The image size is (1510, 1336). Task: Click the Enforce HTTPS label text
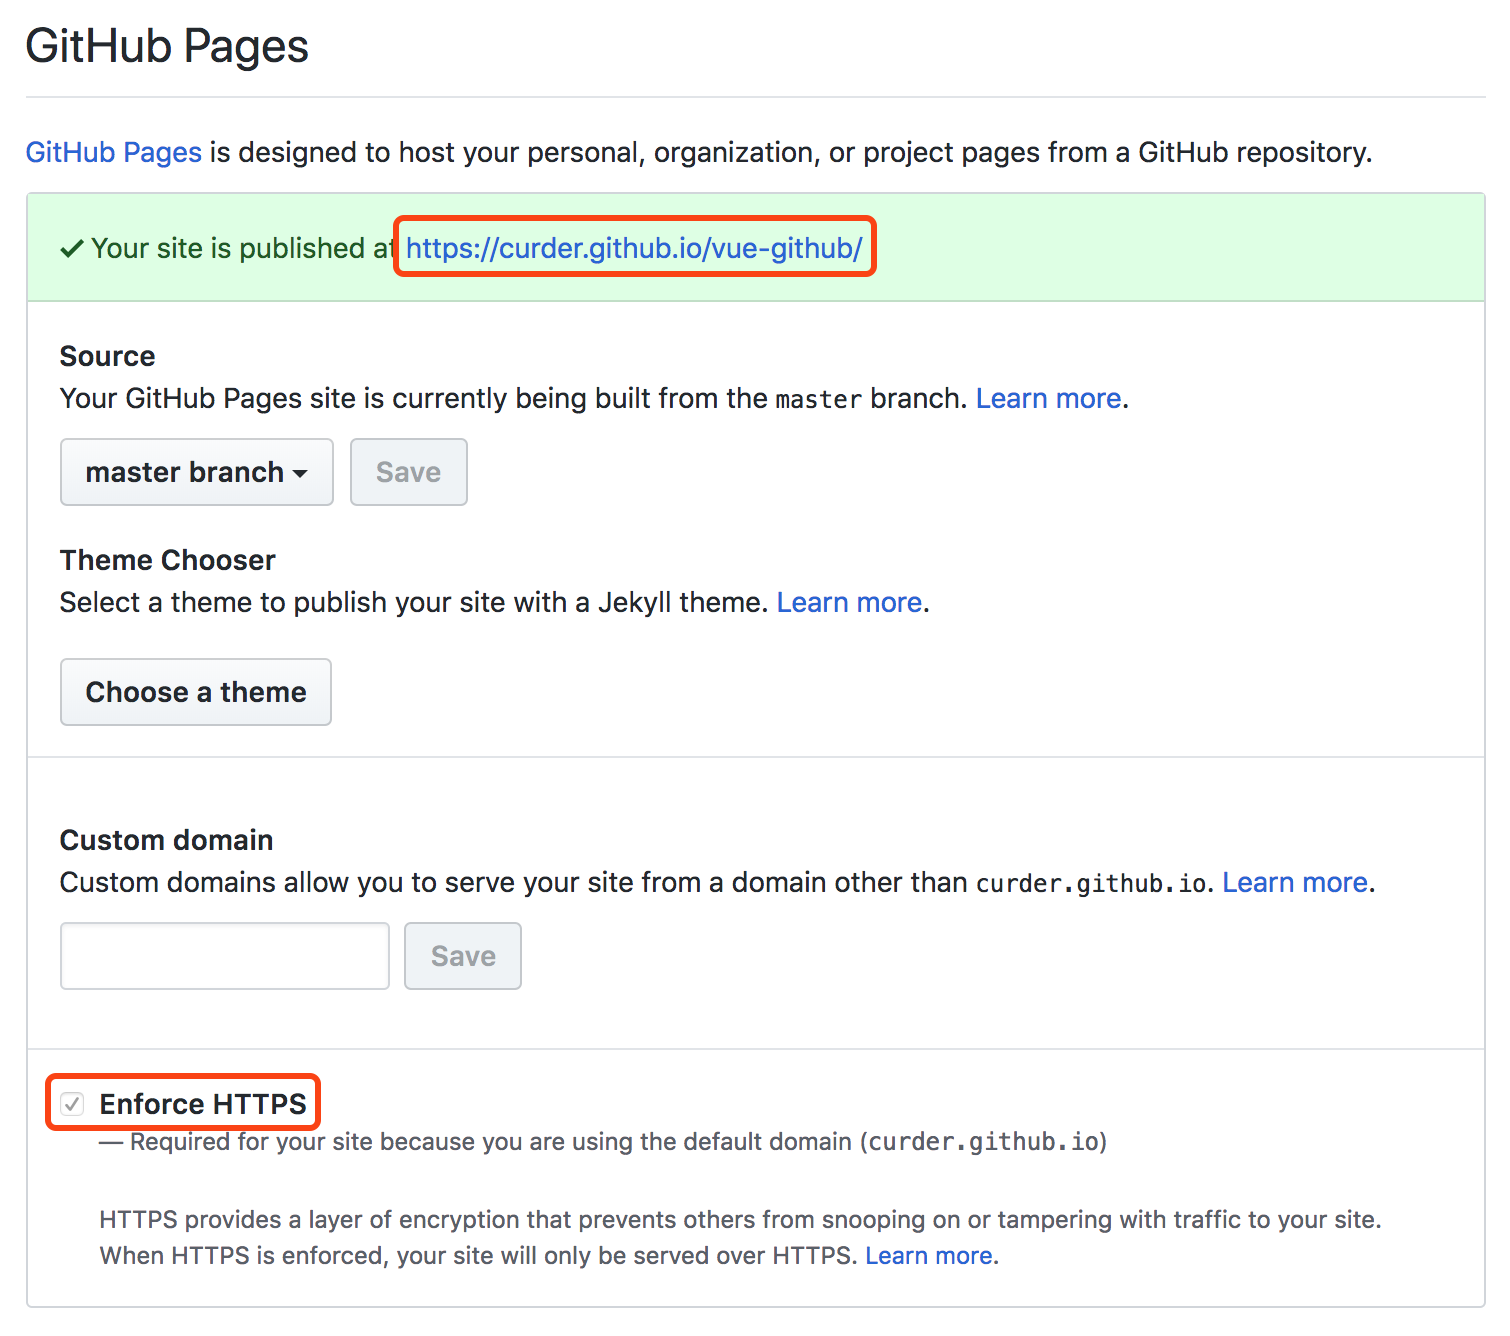pos(203,1104)
